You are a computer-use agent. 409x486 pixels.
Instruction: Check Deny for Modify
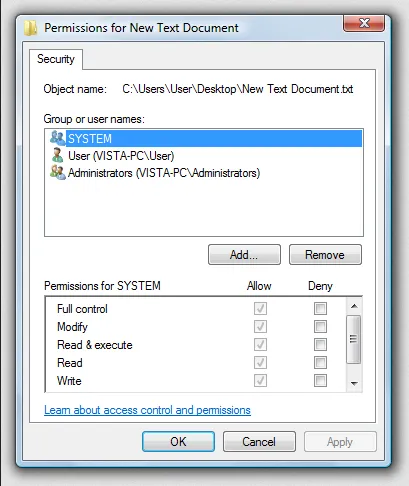(320, 327)
